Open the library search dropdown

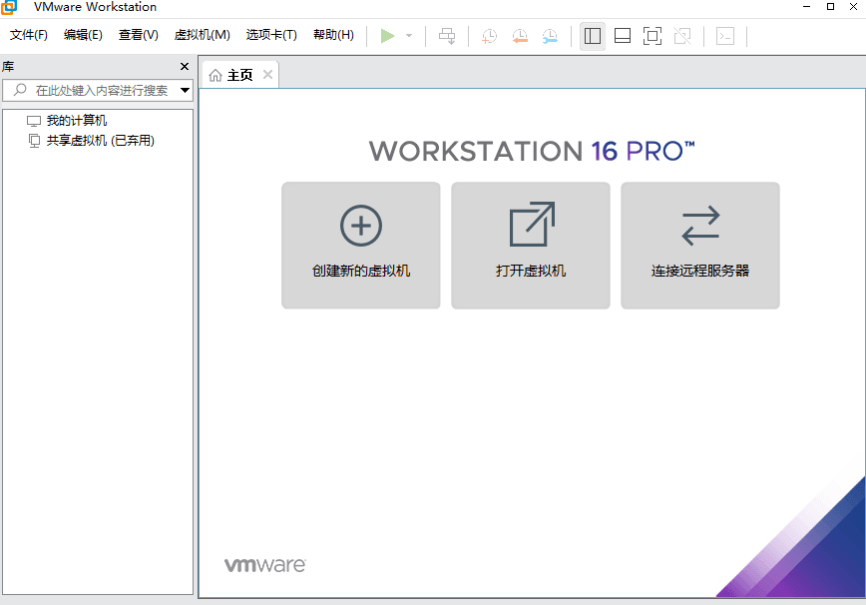pyautogui.click(x=184, y=90)
